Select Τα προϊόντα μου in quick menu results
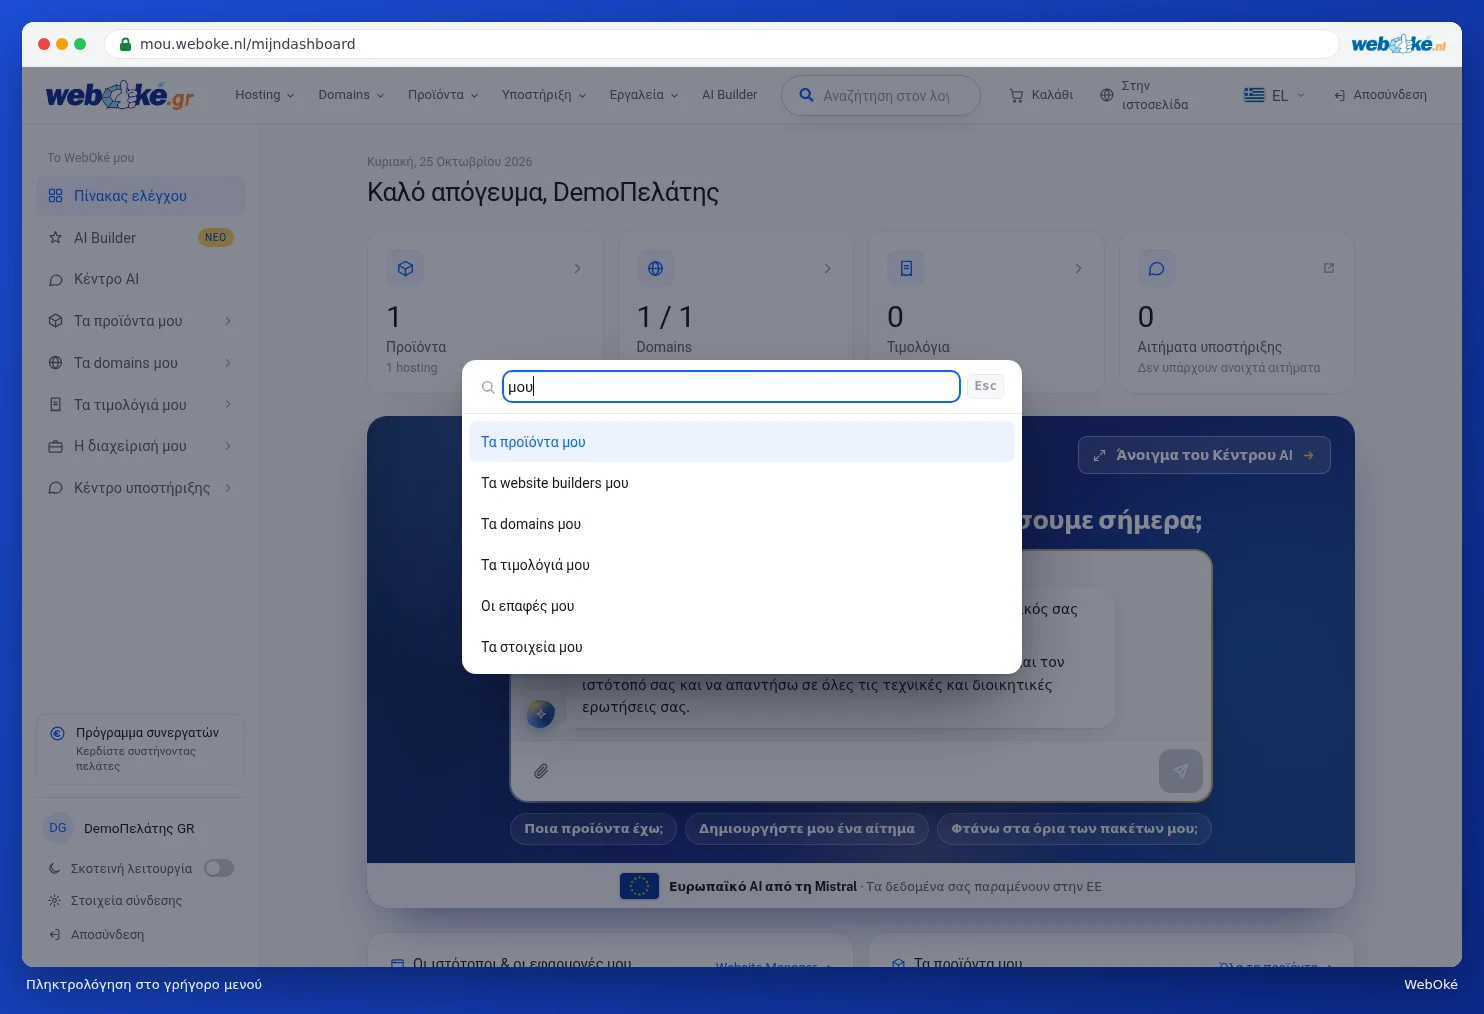 click(x=742, y=442)
